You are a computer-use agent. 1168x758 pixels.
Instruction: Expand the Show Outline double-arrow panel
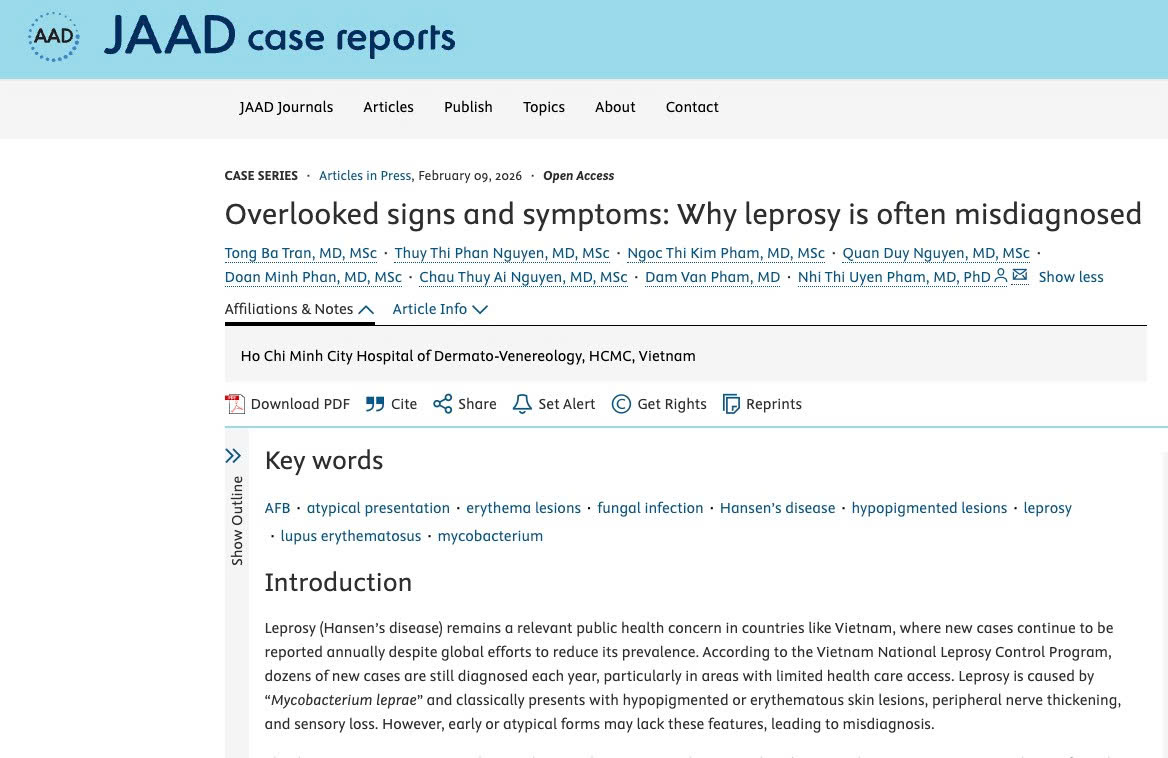[x=233, y=456]
